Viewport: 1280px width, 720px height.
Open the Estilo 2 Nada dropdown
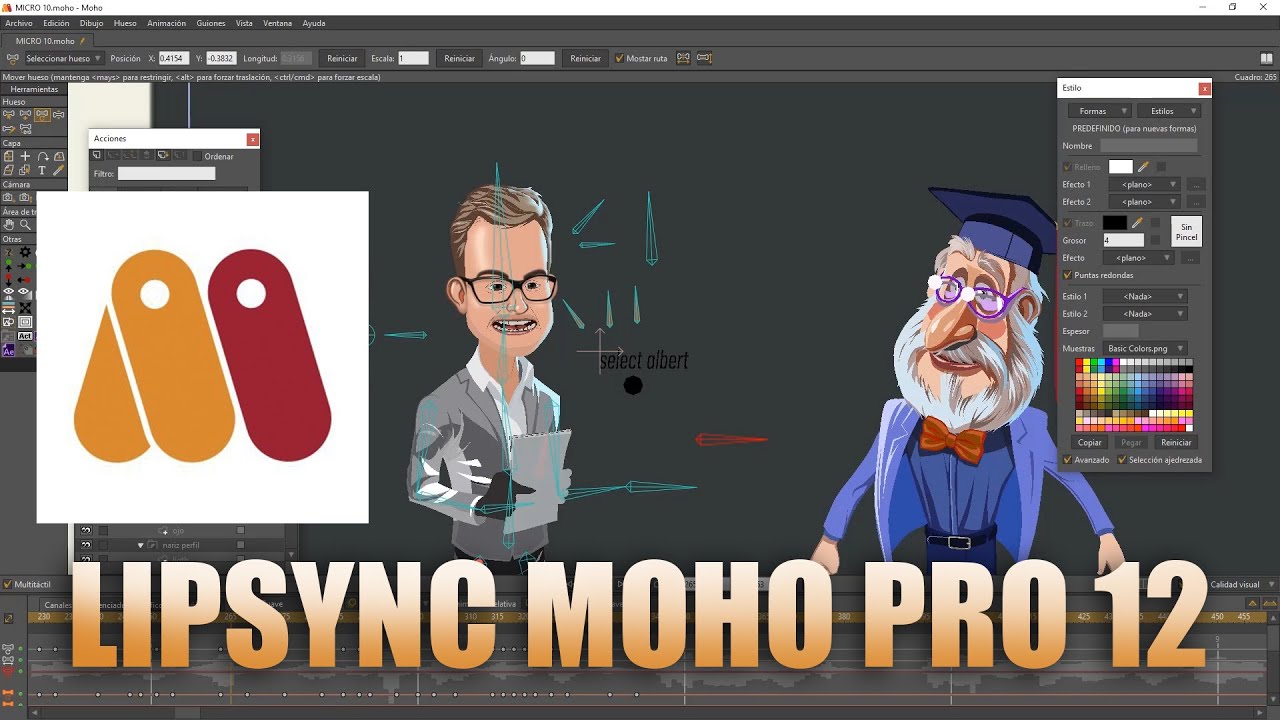coord(1145,314)
